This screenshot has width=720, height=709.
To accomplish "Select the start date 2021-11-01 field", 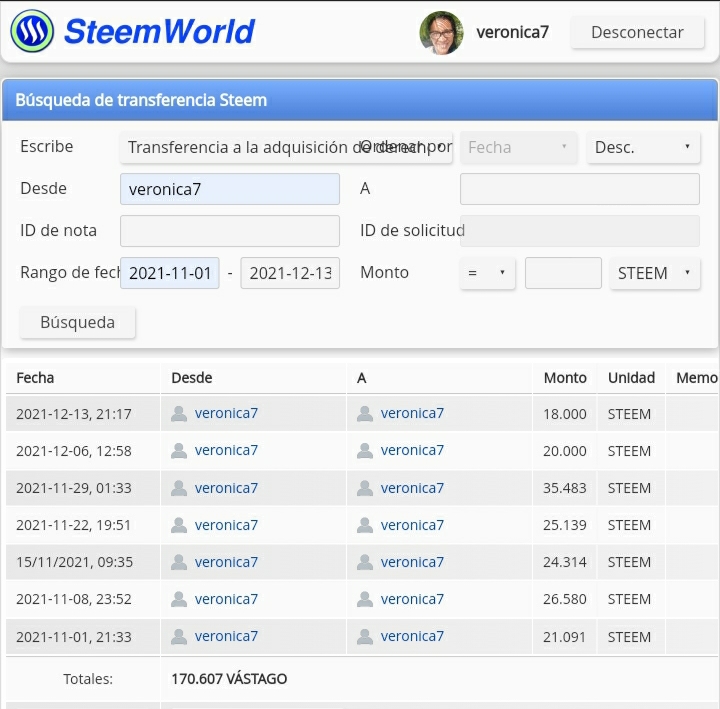I will pyautogui.click(x=169, y=273).
